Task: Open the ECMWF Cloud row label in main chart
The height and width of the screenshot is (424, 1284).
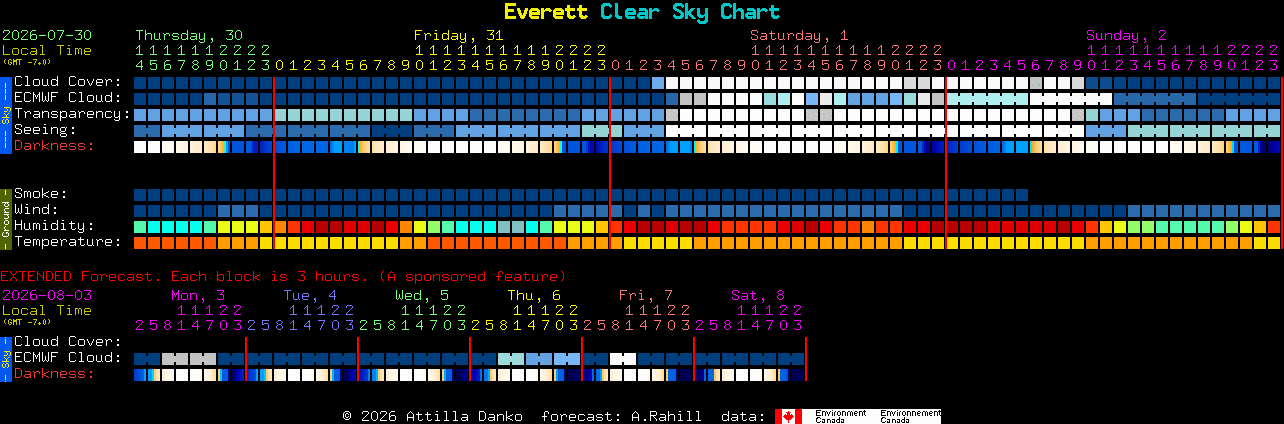Action: [68, 97]
